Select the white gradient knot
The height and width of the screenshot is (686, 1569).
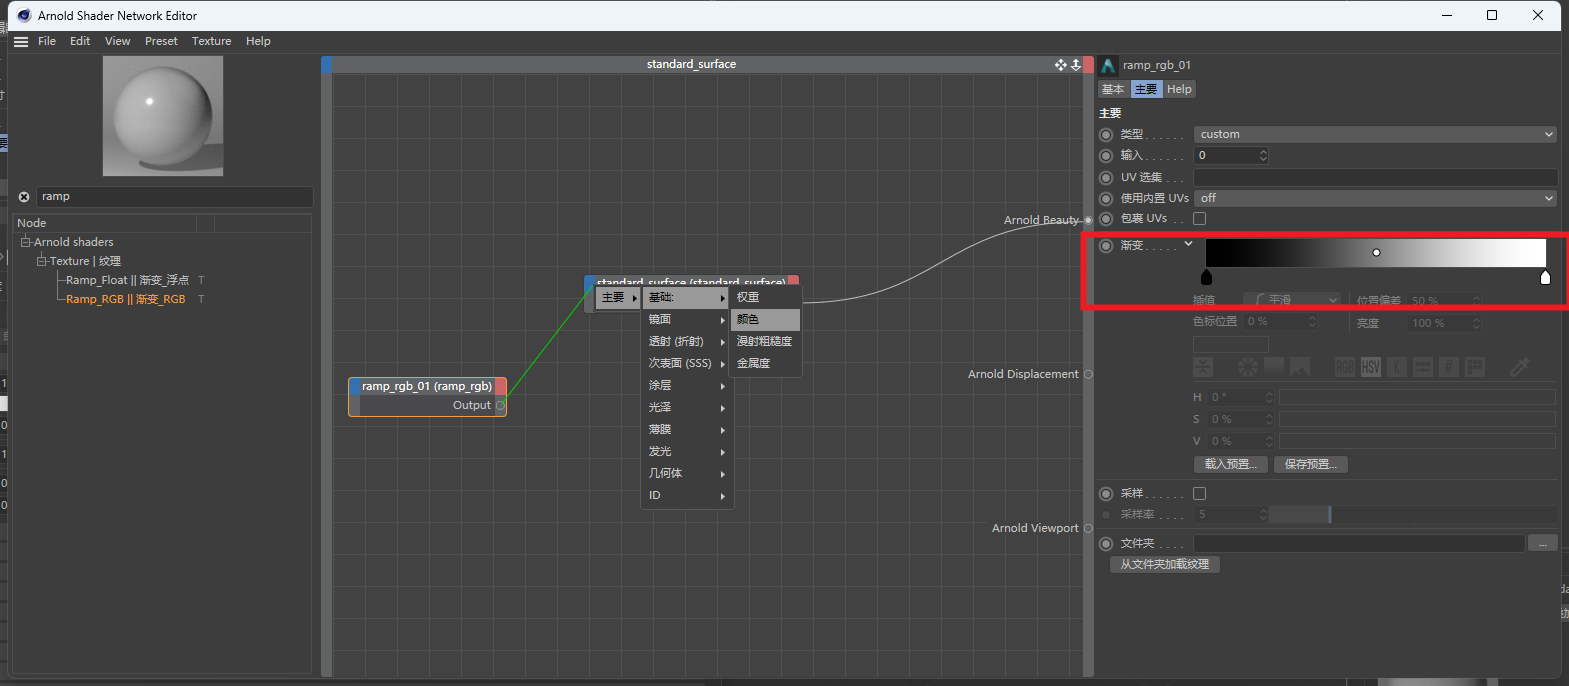pos(1546,277)
